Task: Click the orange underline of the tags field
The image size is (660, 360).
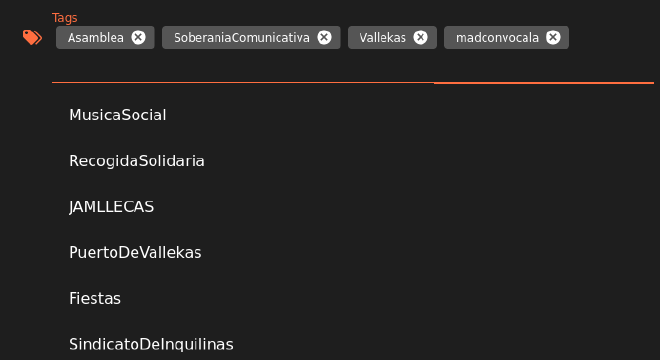Action: 353,83
